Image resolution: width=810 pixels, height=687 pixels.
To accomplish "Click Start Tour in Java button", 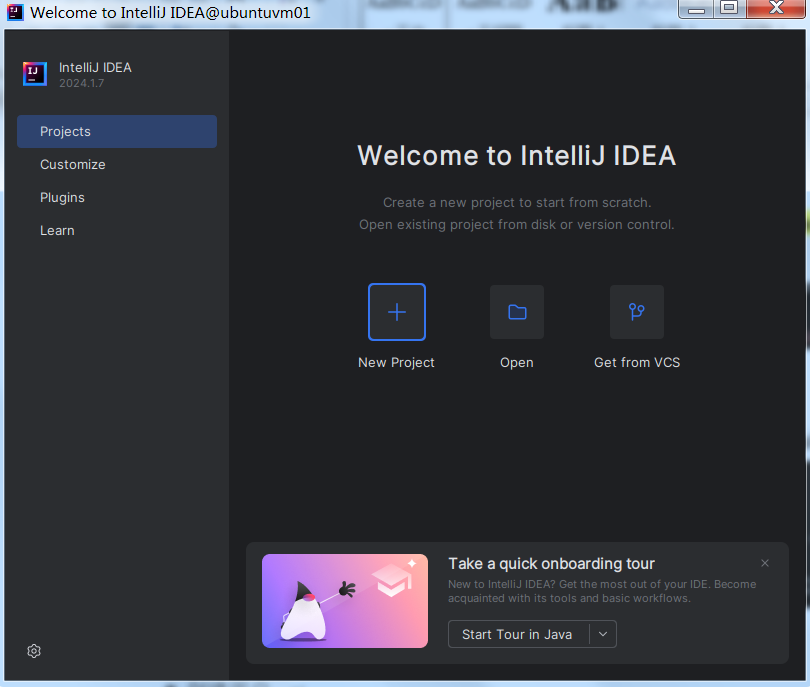I will point(518,634).
